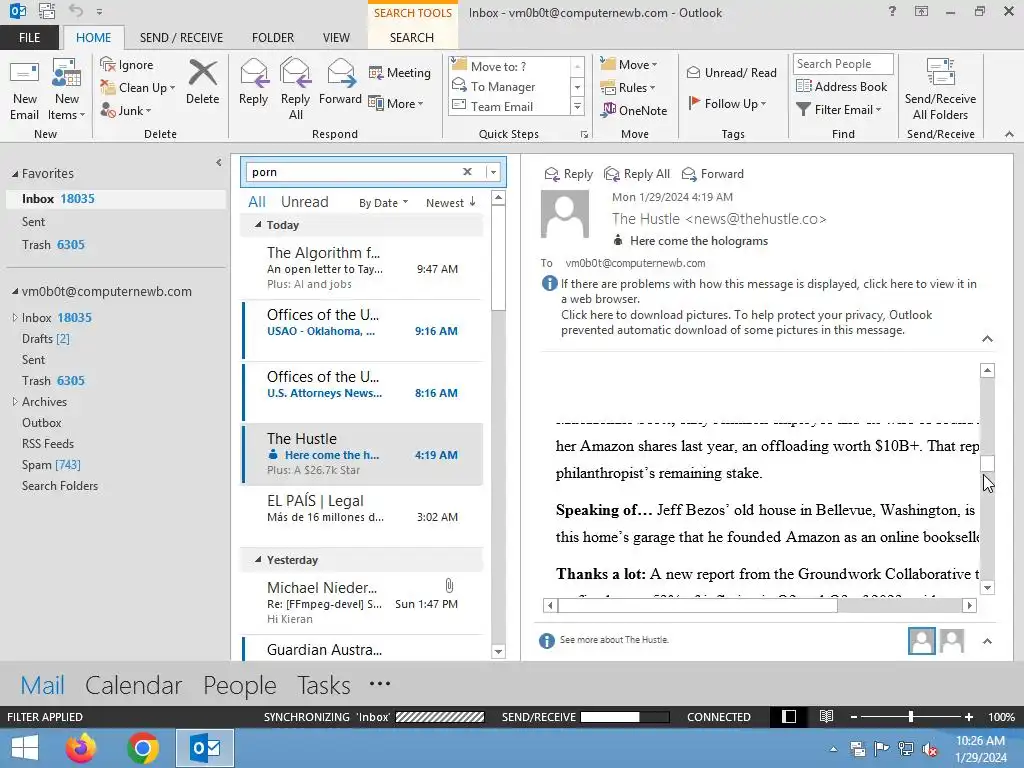Expand the Archives folder
This screenshot has height=768, width=1024.
[x=14, y=402]
